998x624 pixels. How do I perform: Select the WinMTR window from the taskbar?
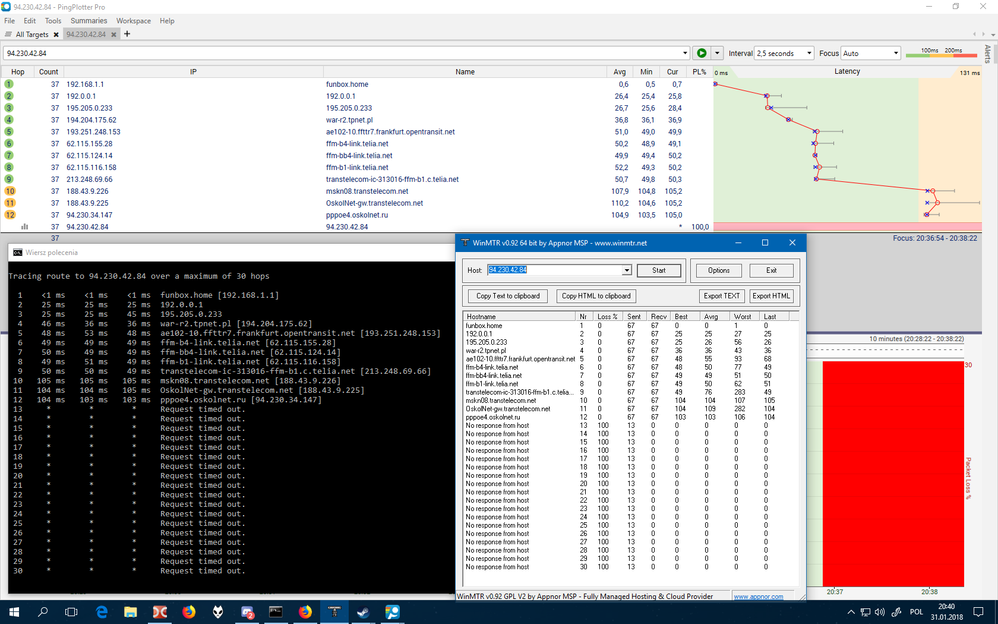click(336, 611)
